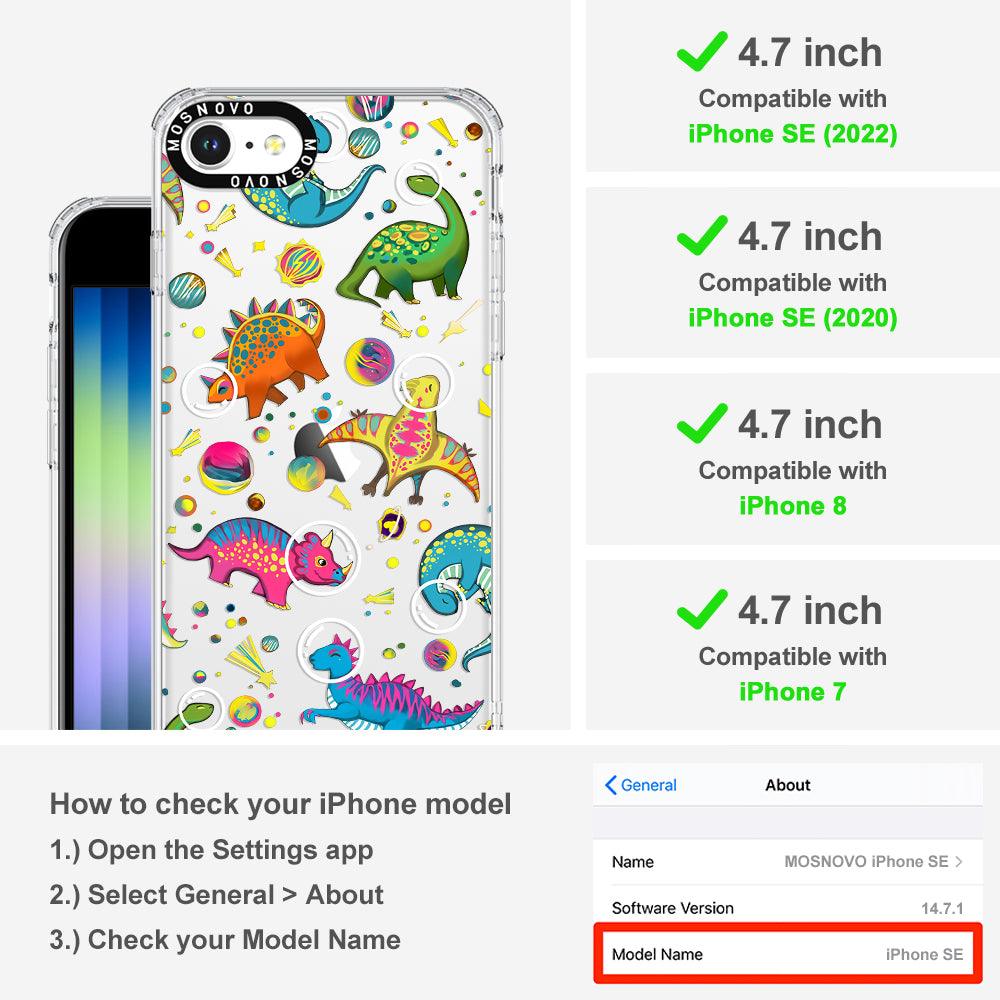Select the Name row showing MOSNOVO iPhone SE

(x=788, y=862)
